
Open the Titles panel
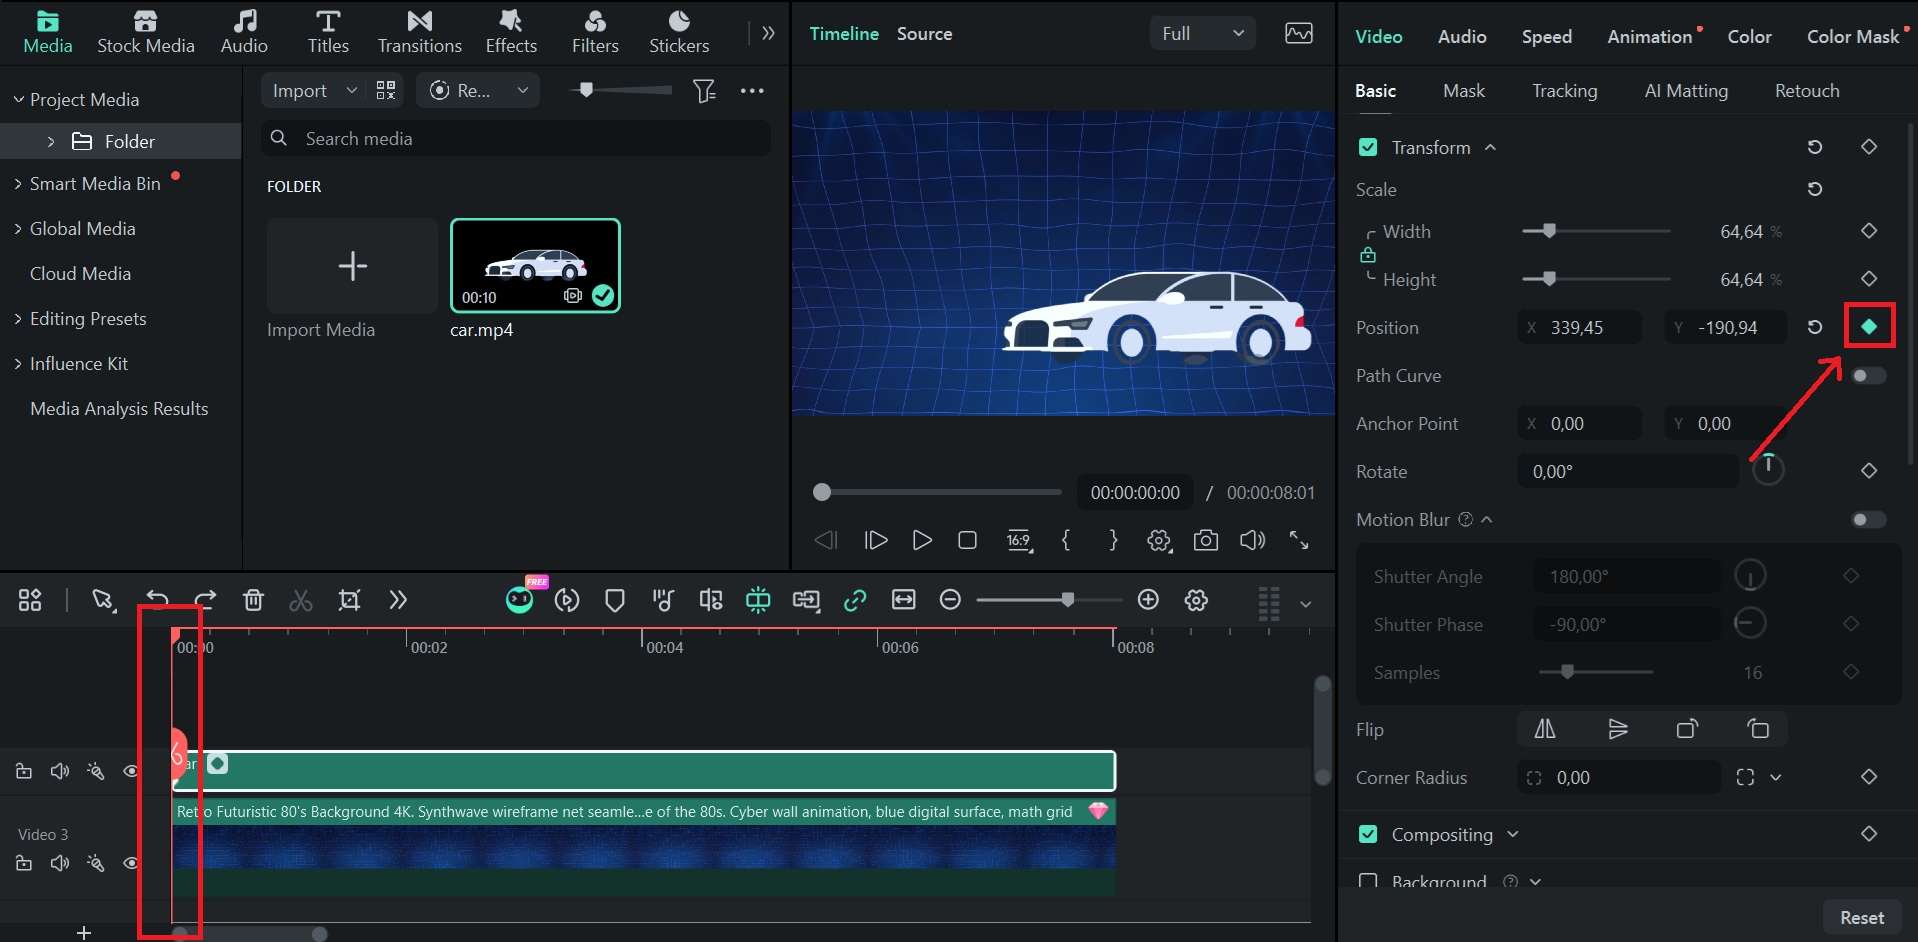(328, 33)
